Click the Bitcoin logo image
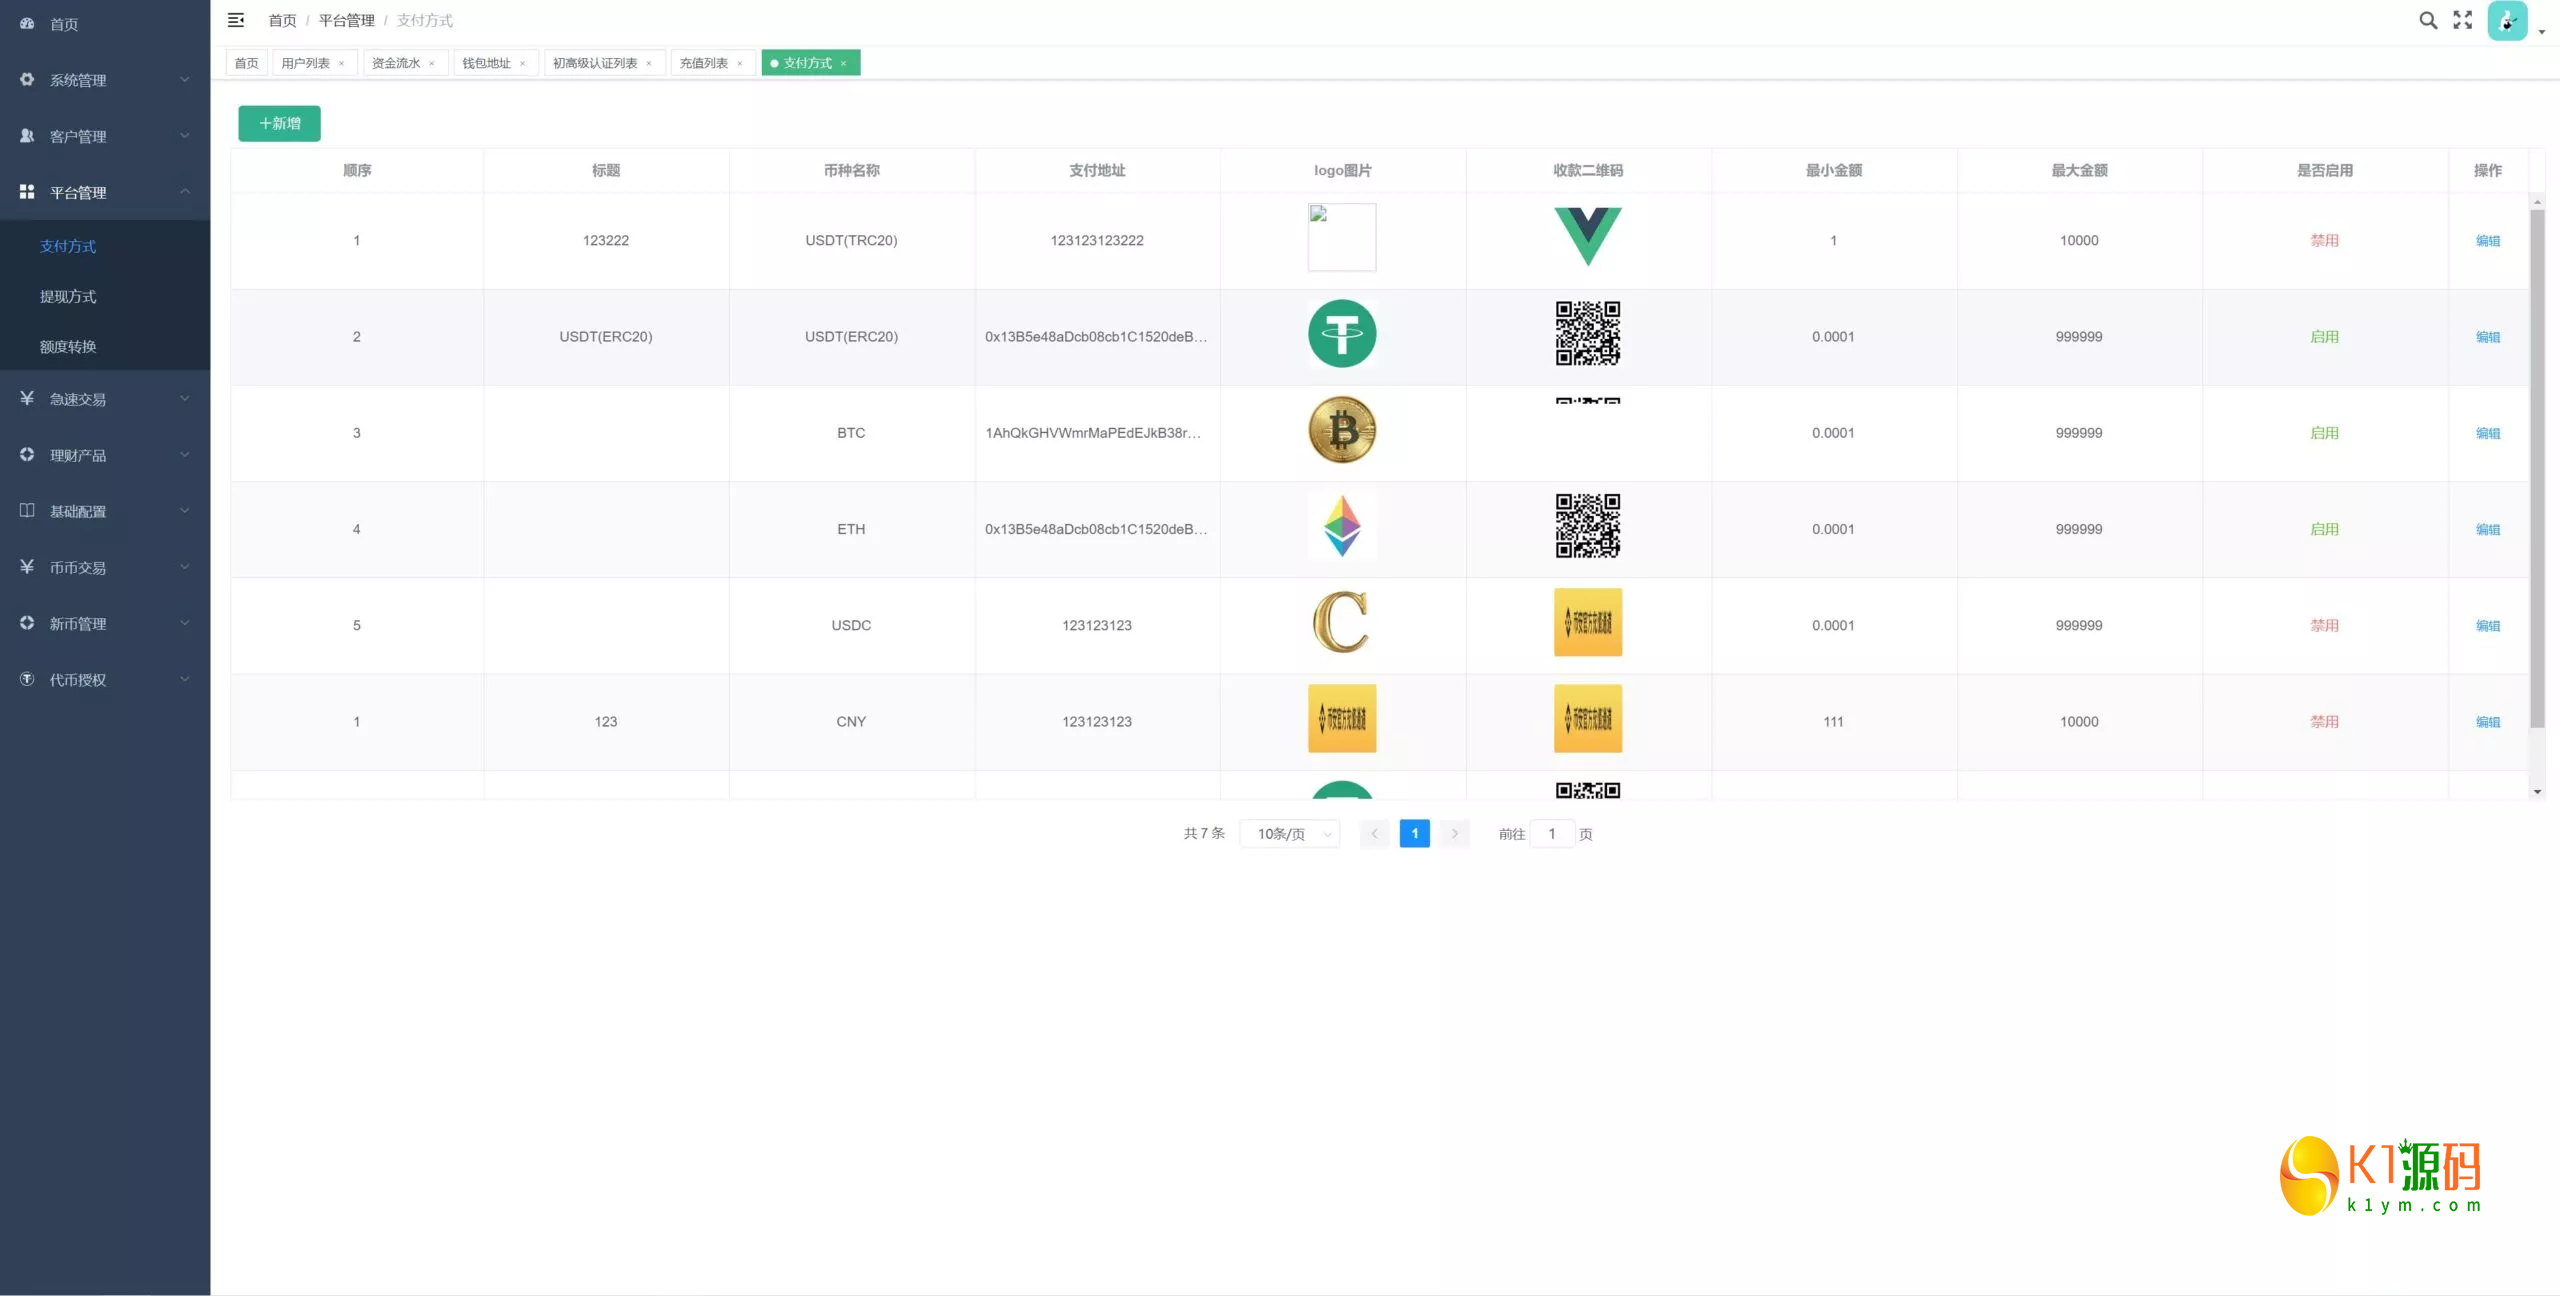The image size is (2560, 1296). coord(1342,431)
